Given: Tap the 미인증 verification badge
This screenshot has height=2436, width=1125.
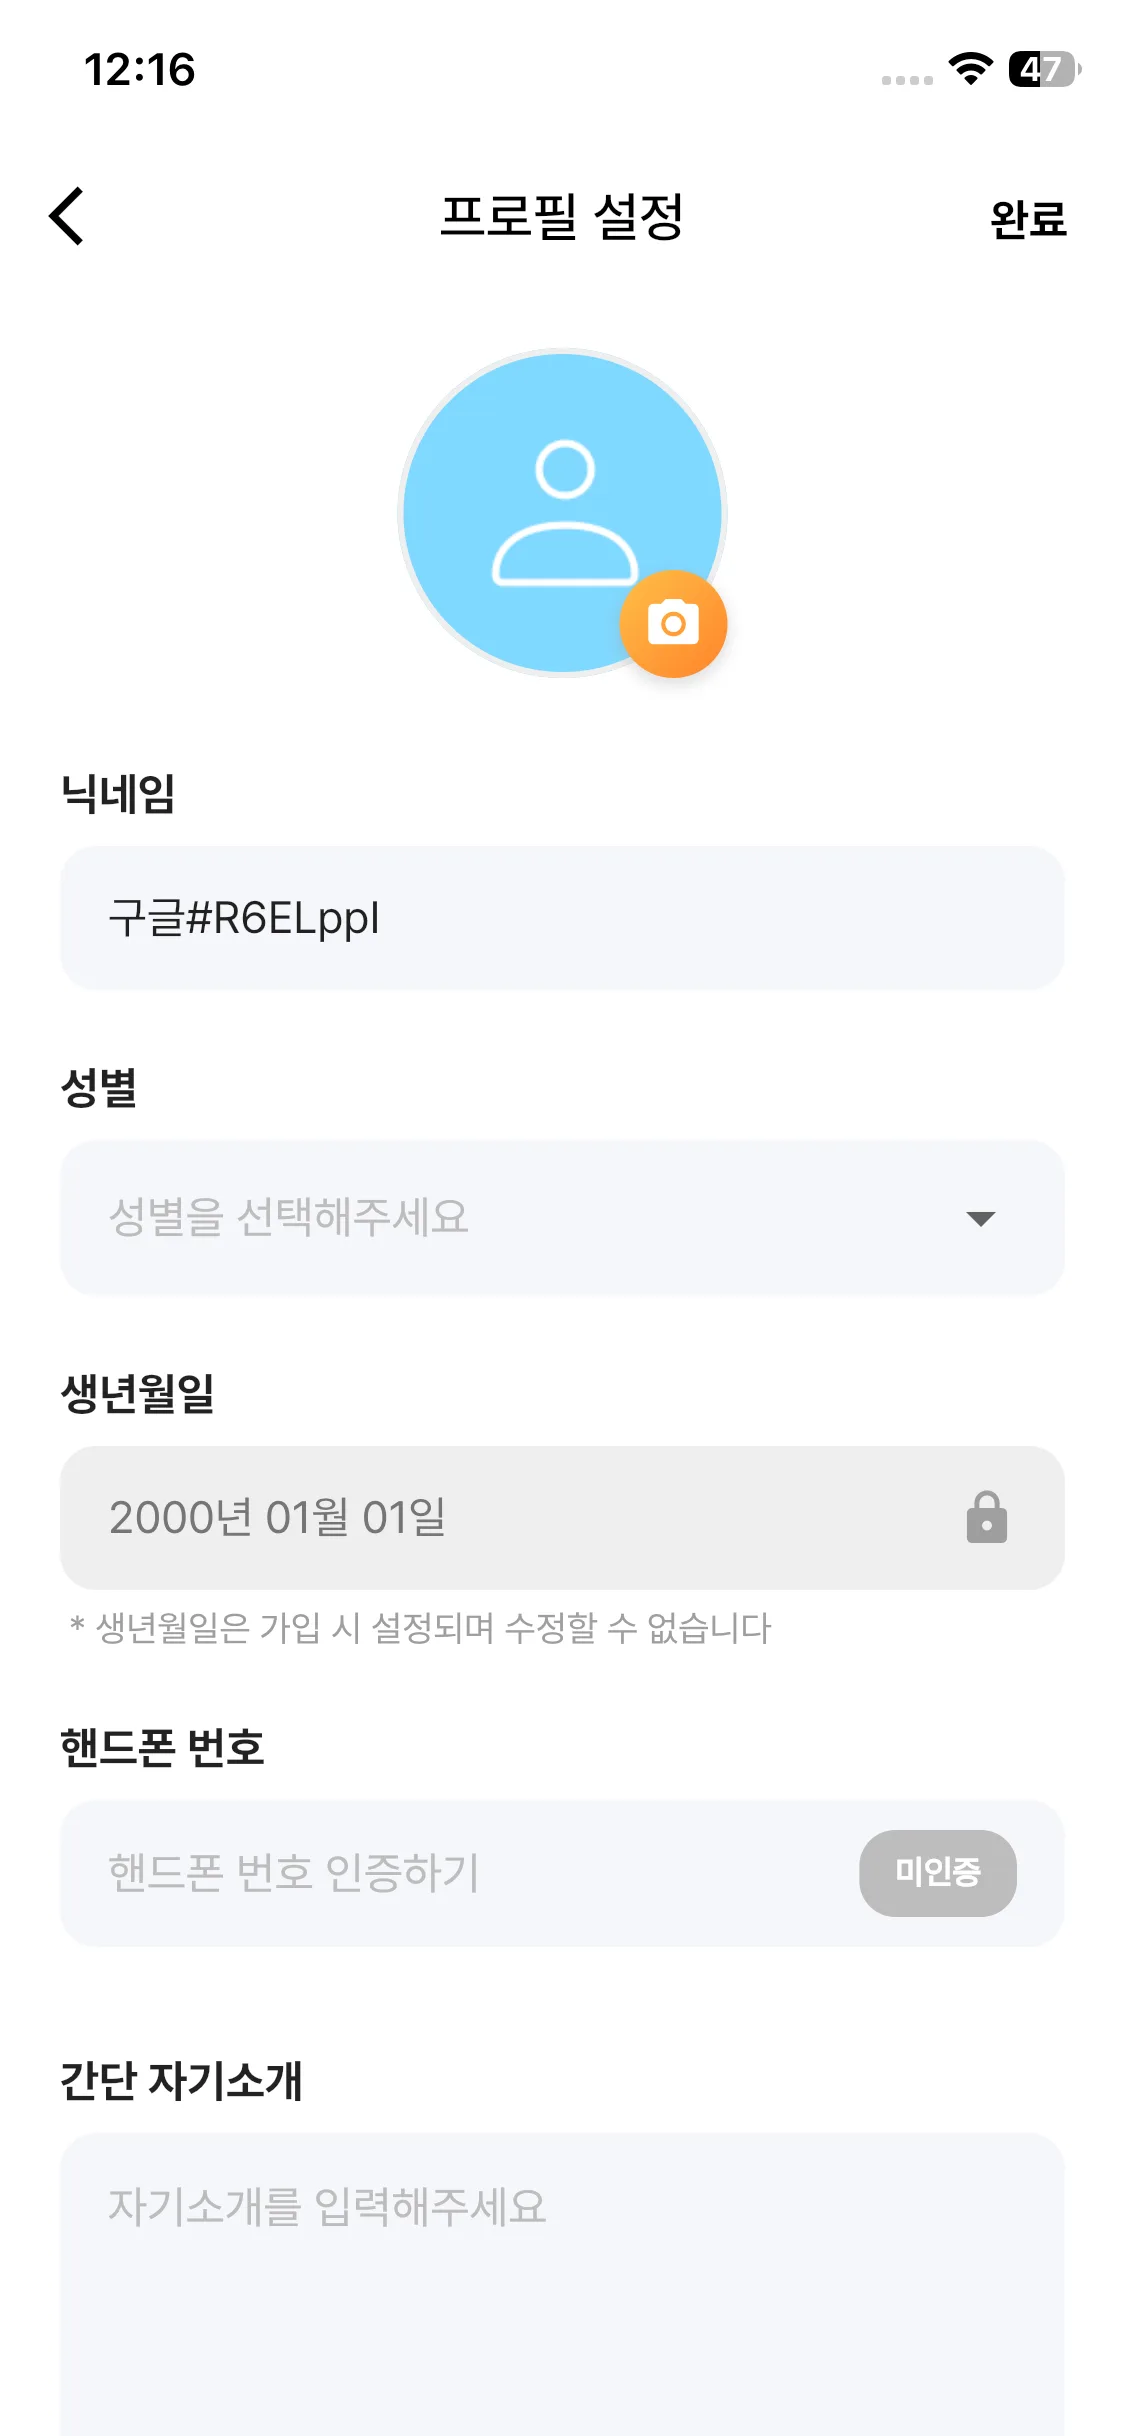Looking at the screenshot, I should (x=937, y=1873).
